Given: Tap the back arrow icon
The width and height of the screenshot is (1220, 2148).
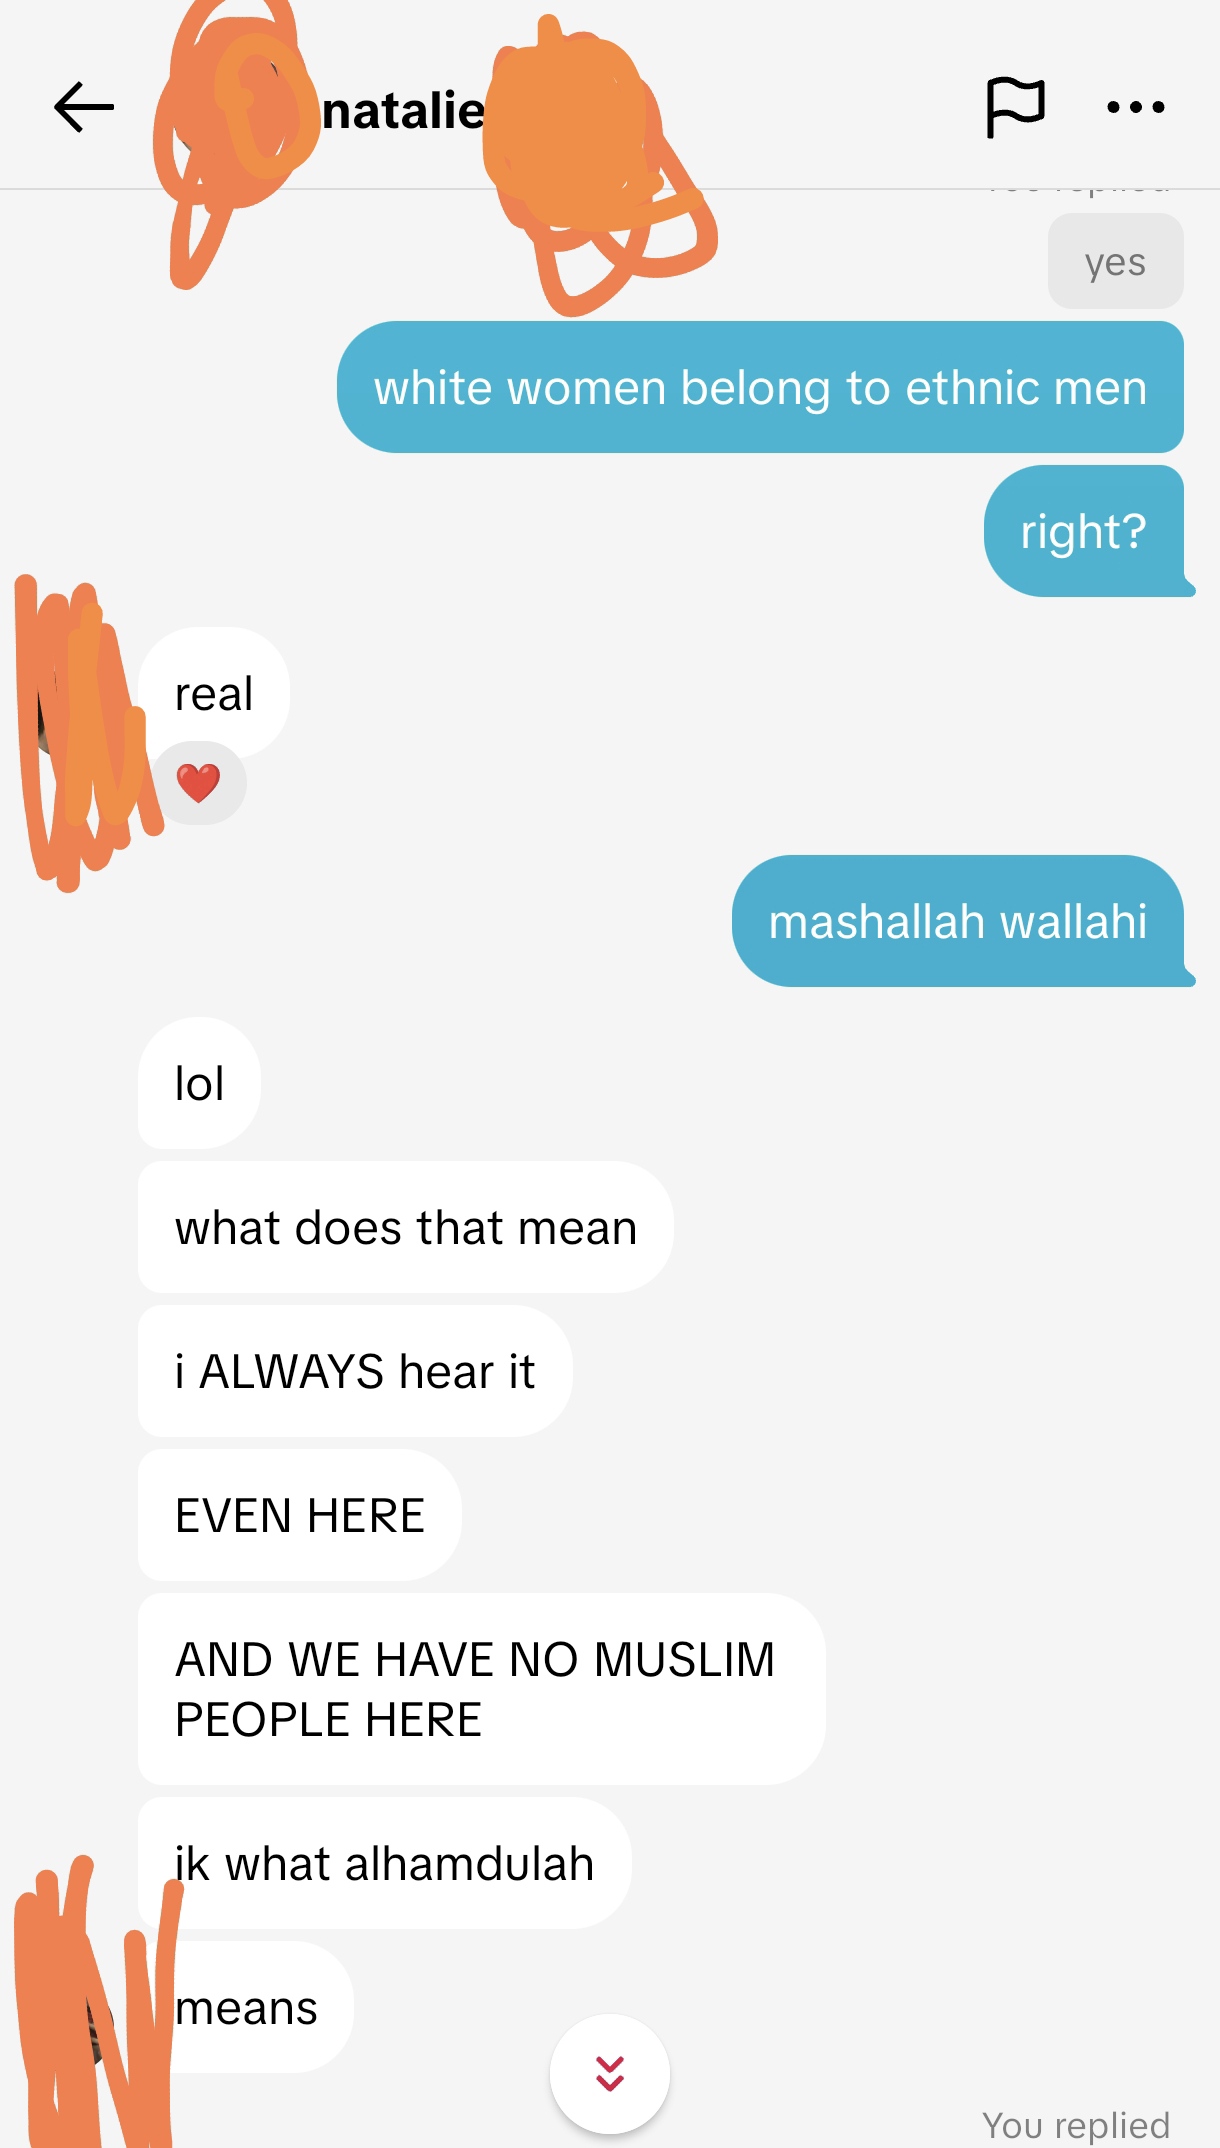Looking at the screenshot, I should click(84, 108).
